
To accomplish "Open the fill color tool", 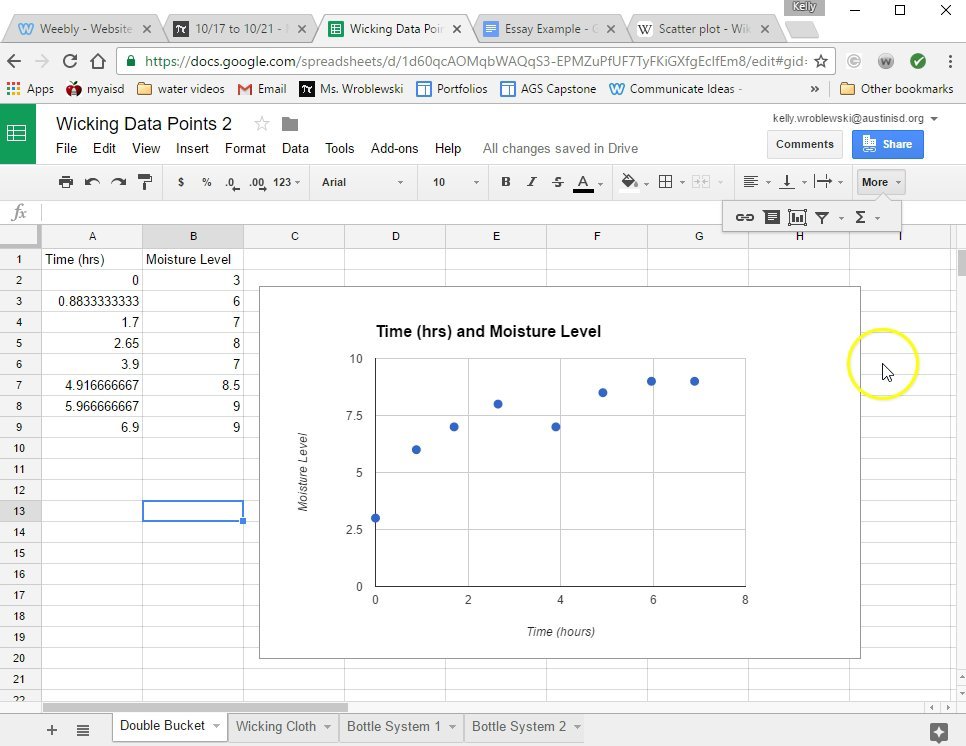I will pyautogui.click(x=630, y=181).
